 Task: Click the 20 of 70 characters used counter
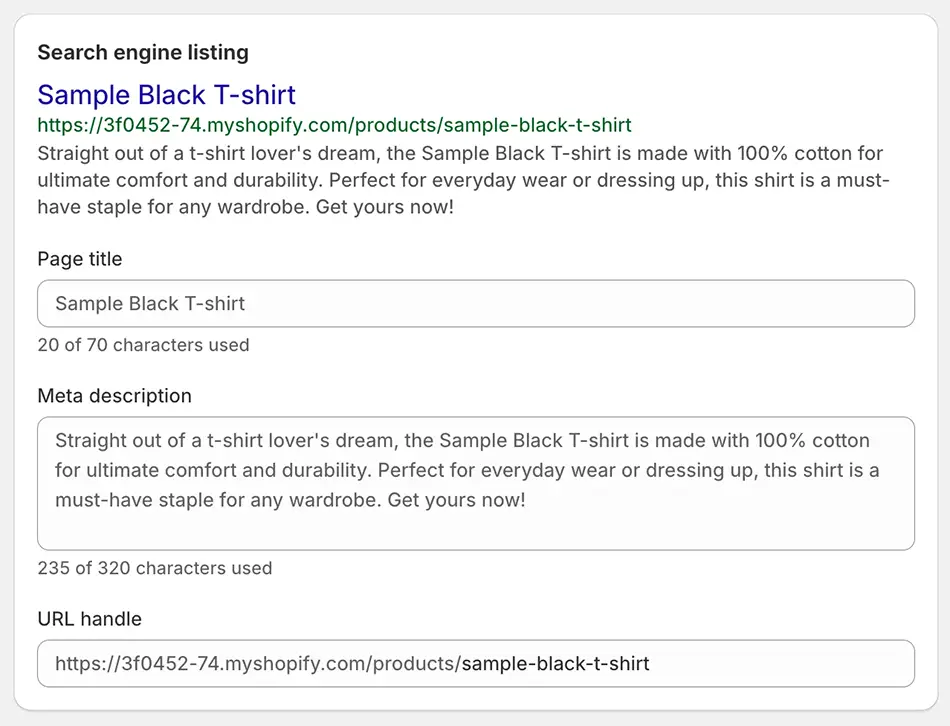144,345
